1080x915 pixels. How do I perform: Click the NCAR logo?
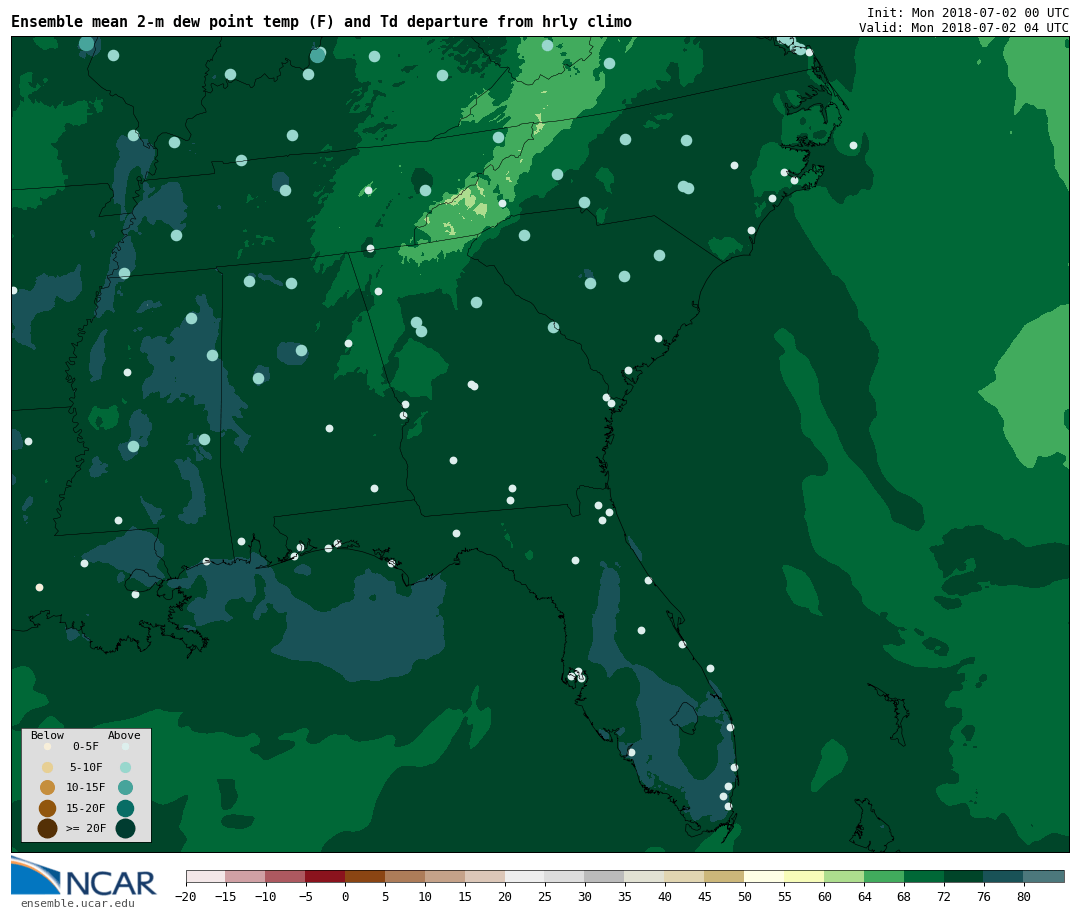83,876
